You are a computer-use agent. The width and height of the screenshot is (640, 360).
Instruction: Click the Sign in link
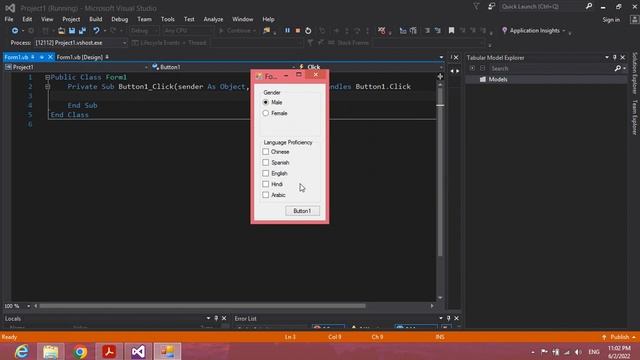point(611,20)
